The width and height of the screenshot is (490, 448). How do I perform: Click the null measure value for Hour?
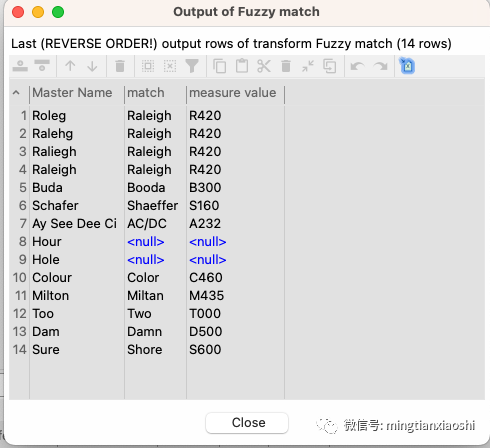pyautogui.click(x=208, y=242)
